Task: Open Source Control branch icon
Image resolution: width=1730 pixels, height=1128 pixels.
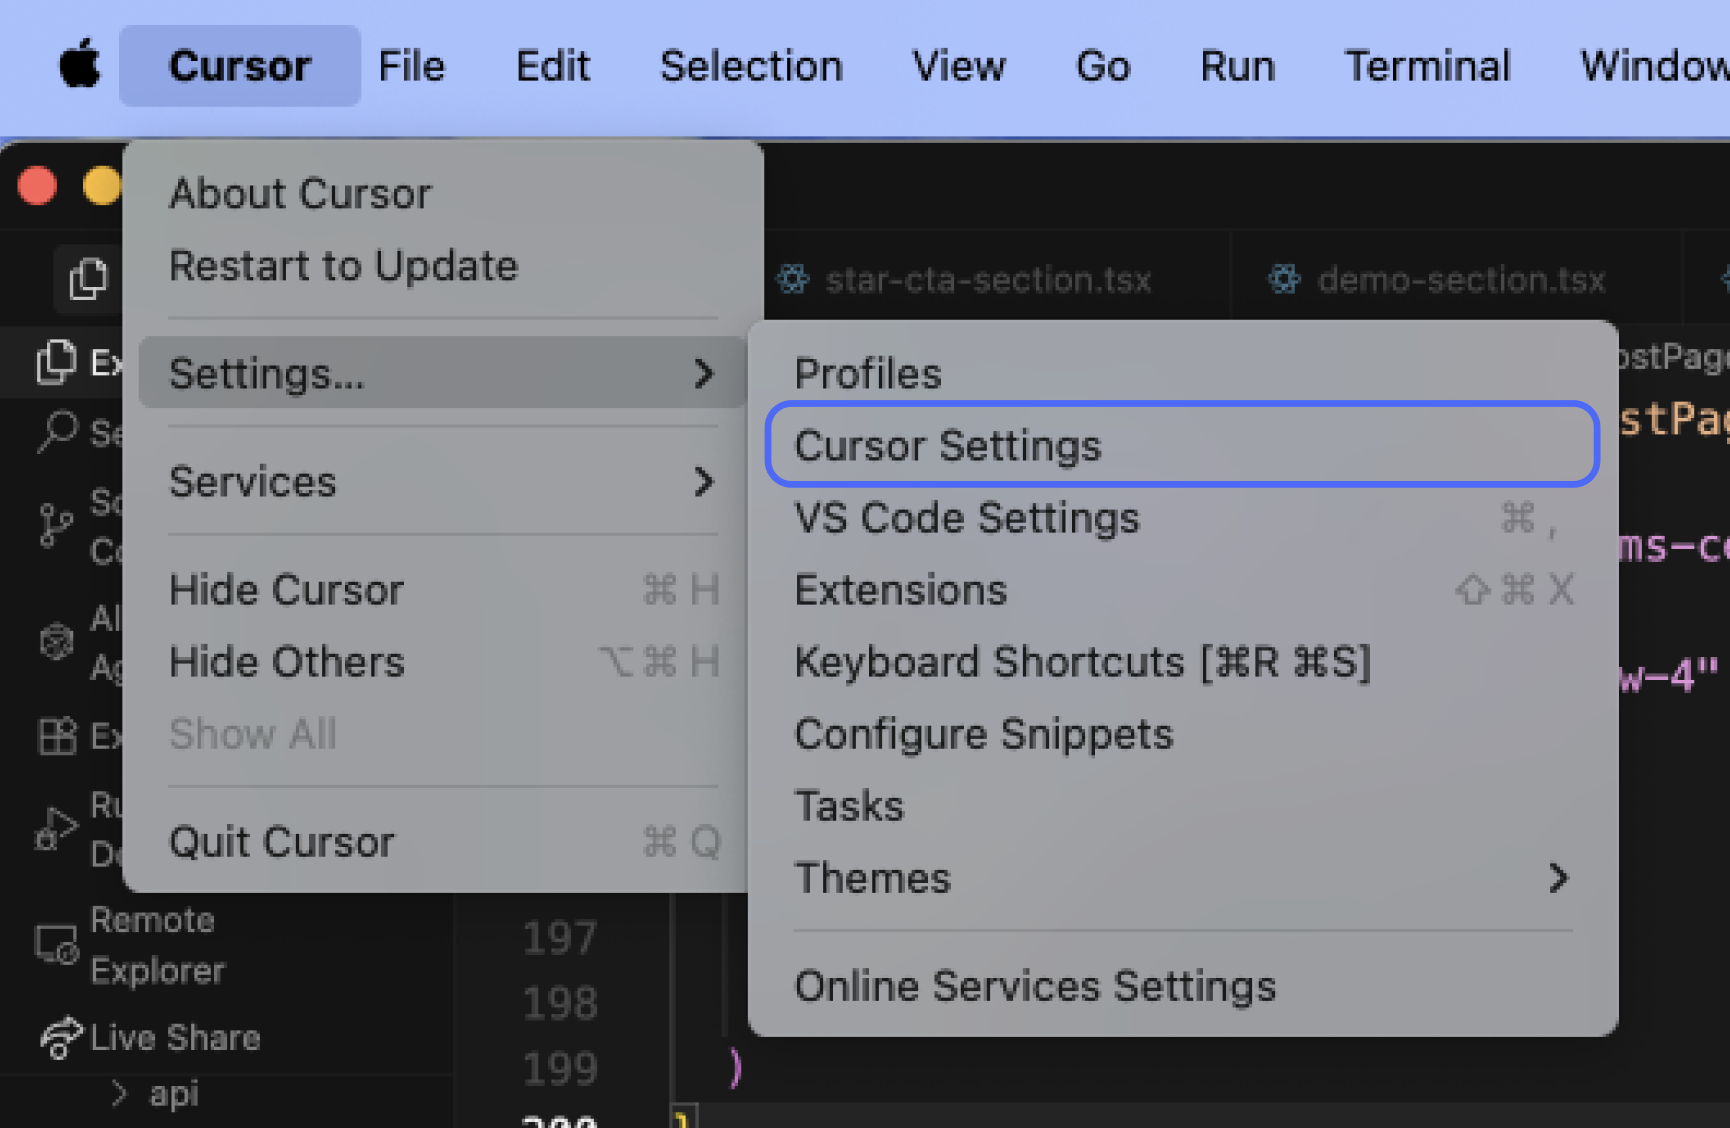Action: pos(56,525)
